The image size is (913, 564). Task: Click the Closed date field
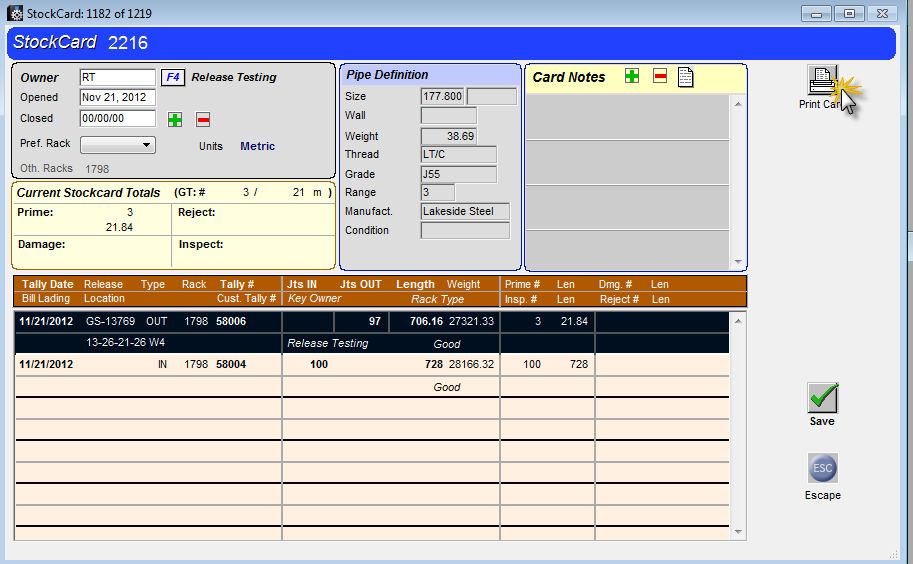tap(117, 118)
